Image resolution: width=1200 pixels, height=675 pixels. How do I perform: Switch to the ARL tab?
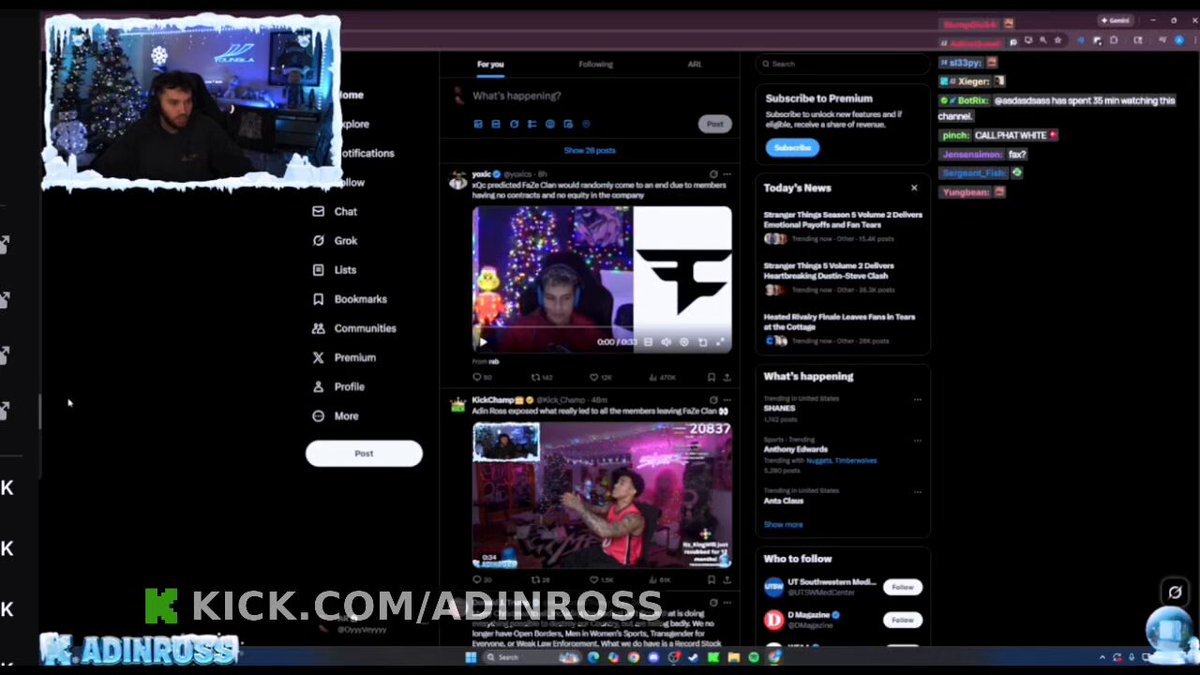click(x=694, y=64)
